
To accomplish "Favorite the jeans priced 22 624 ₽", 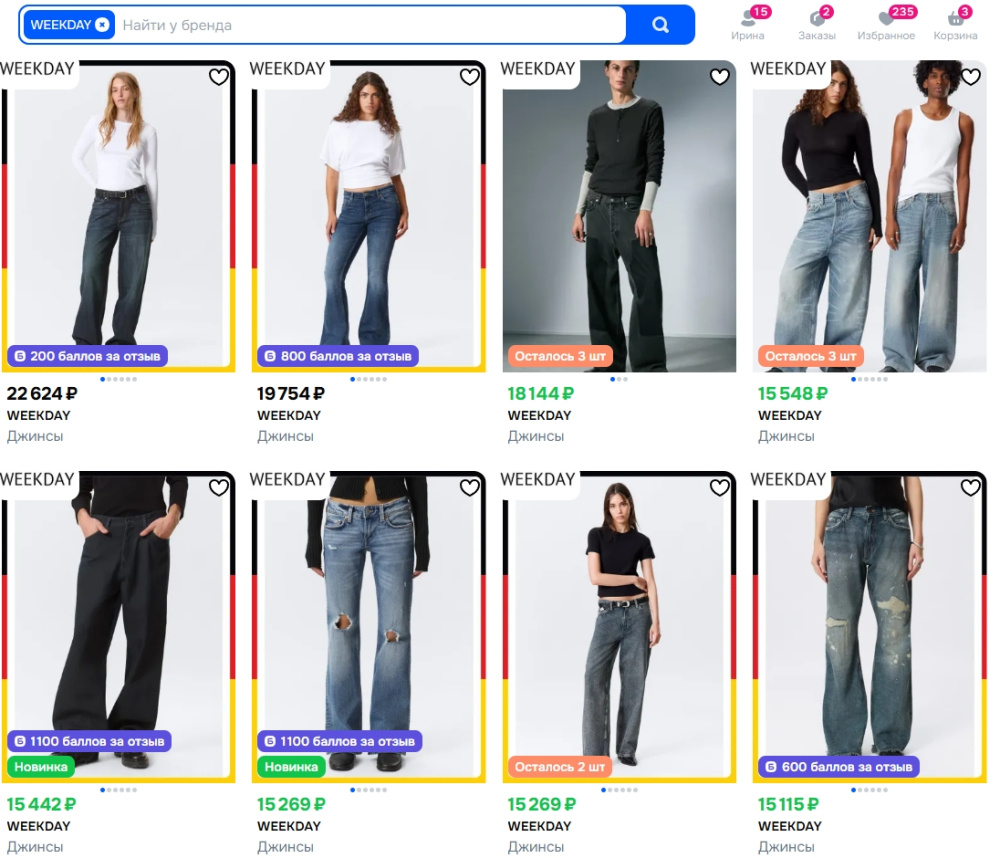I will pos(219,77).
